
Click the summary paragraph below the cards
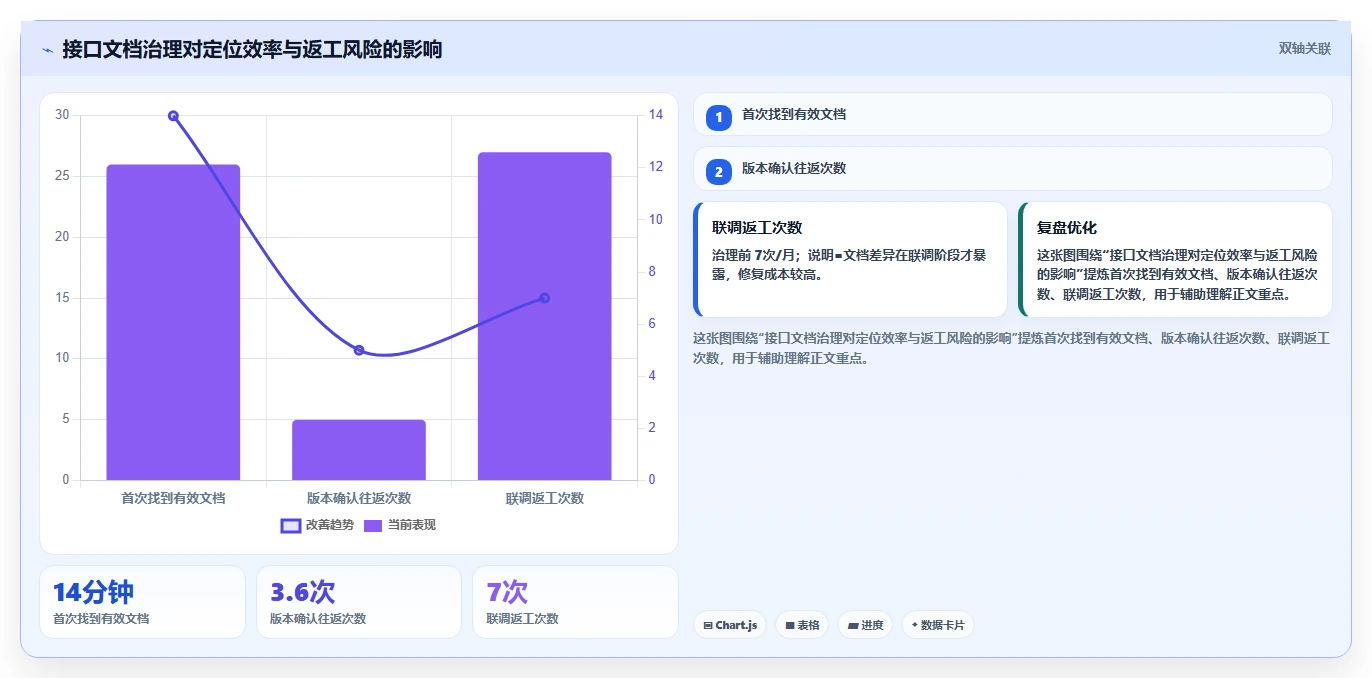(x=1011, y=348)
